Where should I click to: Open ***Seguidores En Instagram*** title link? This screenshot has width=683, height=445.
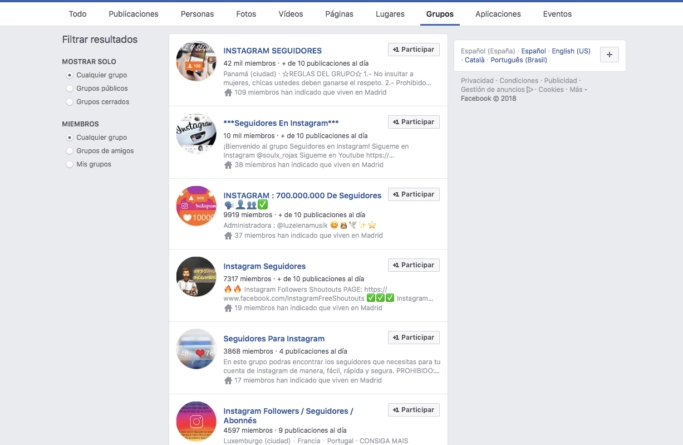281,123
